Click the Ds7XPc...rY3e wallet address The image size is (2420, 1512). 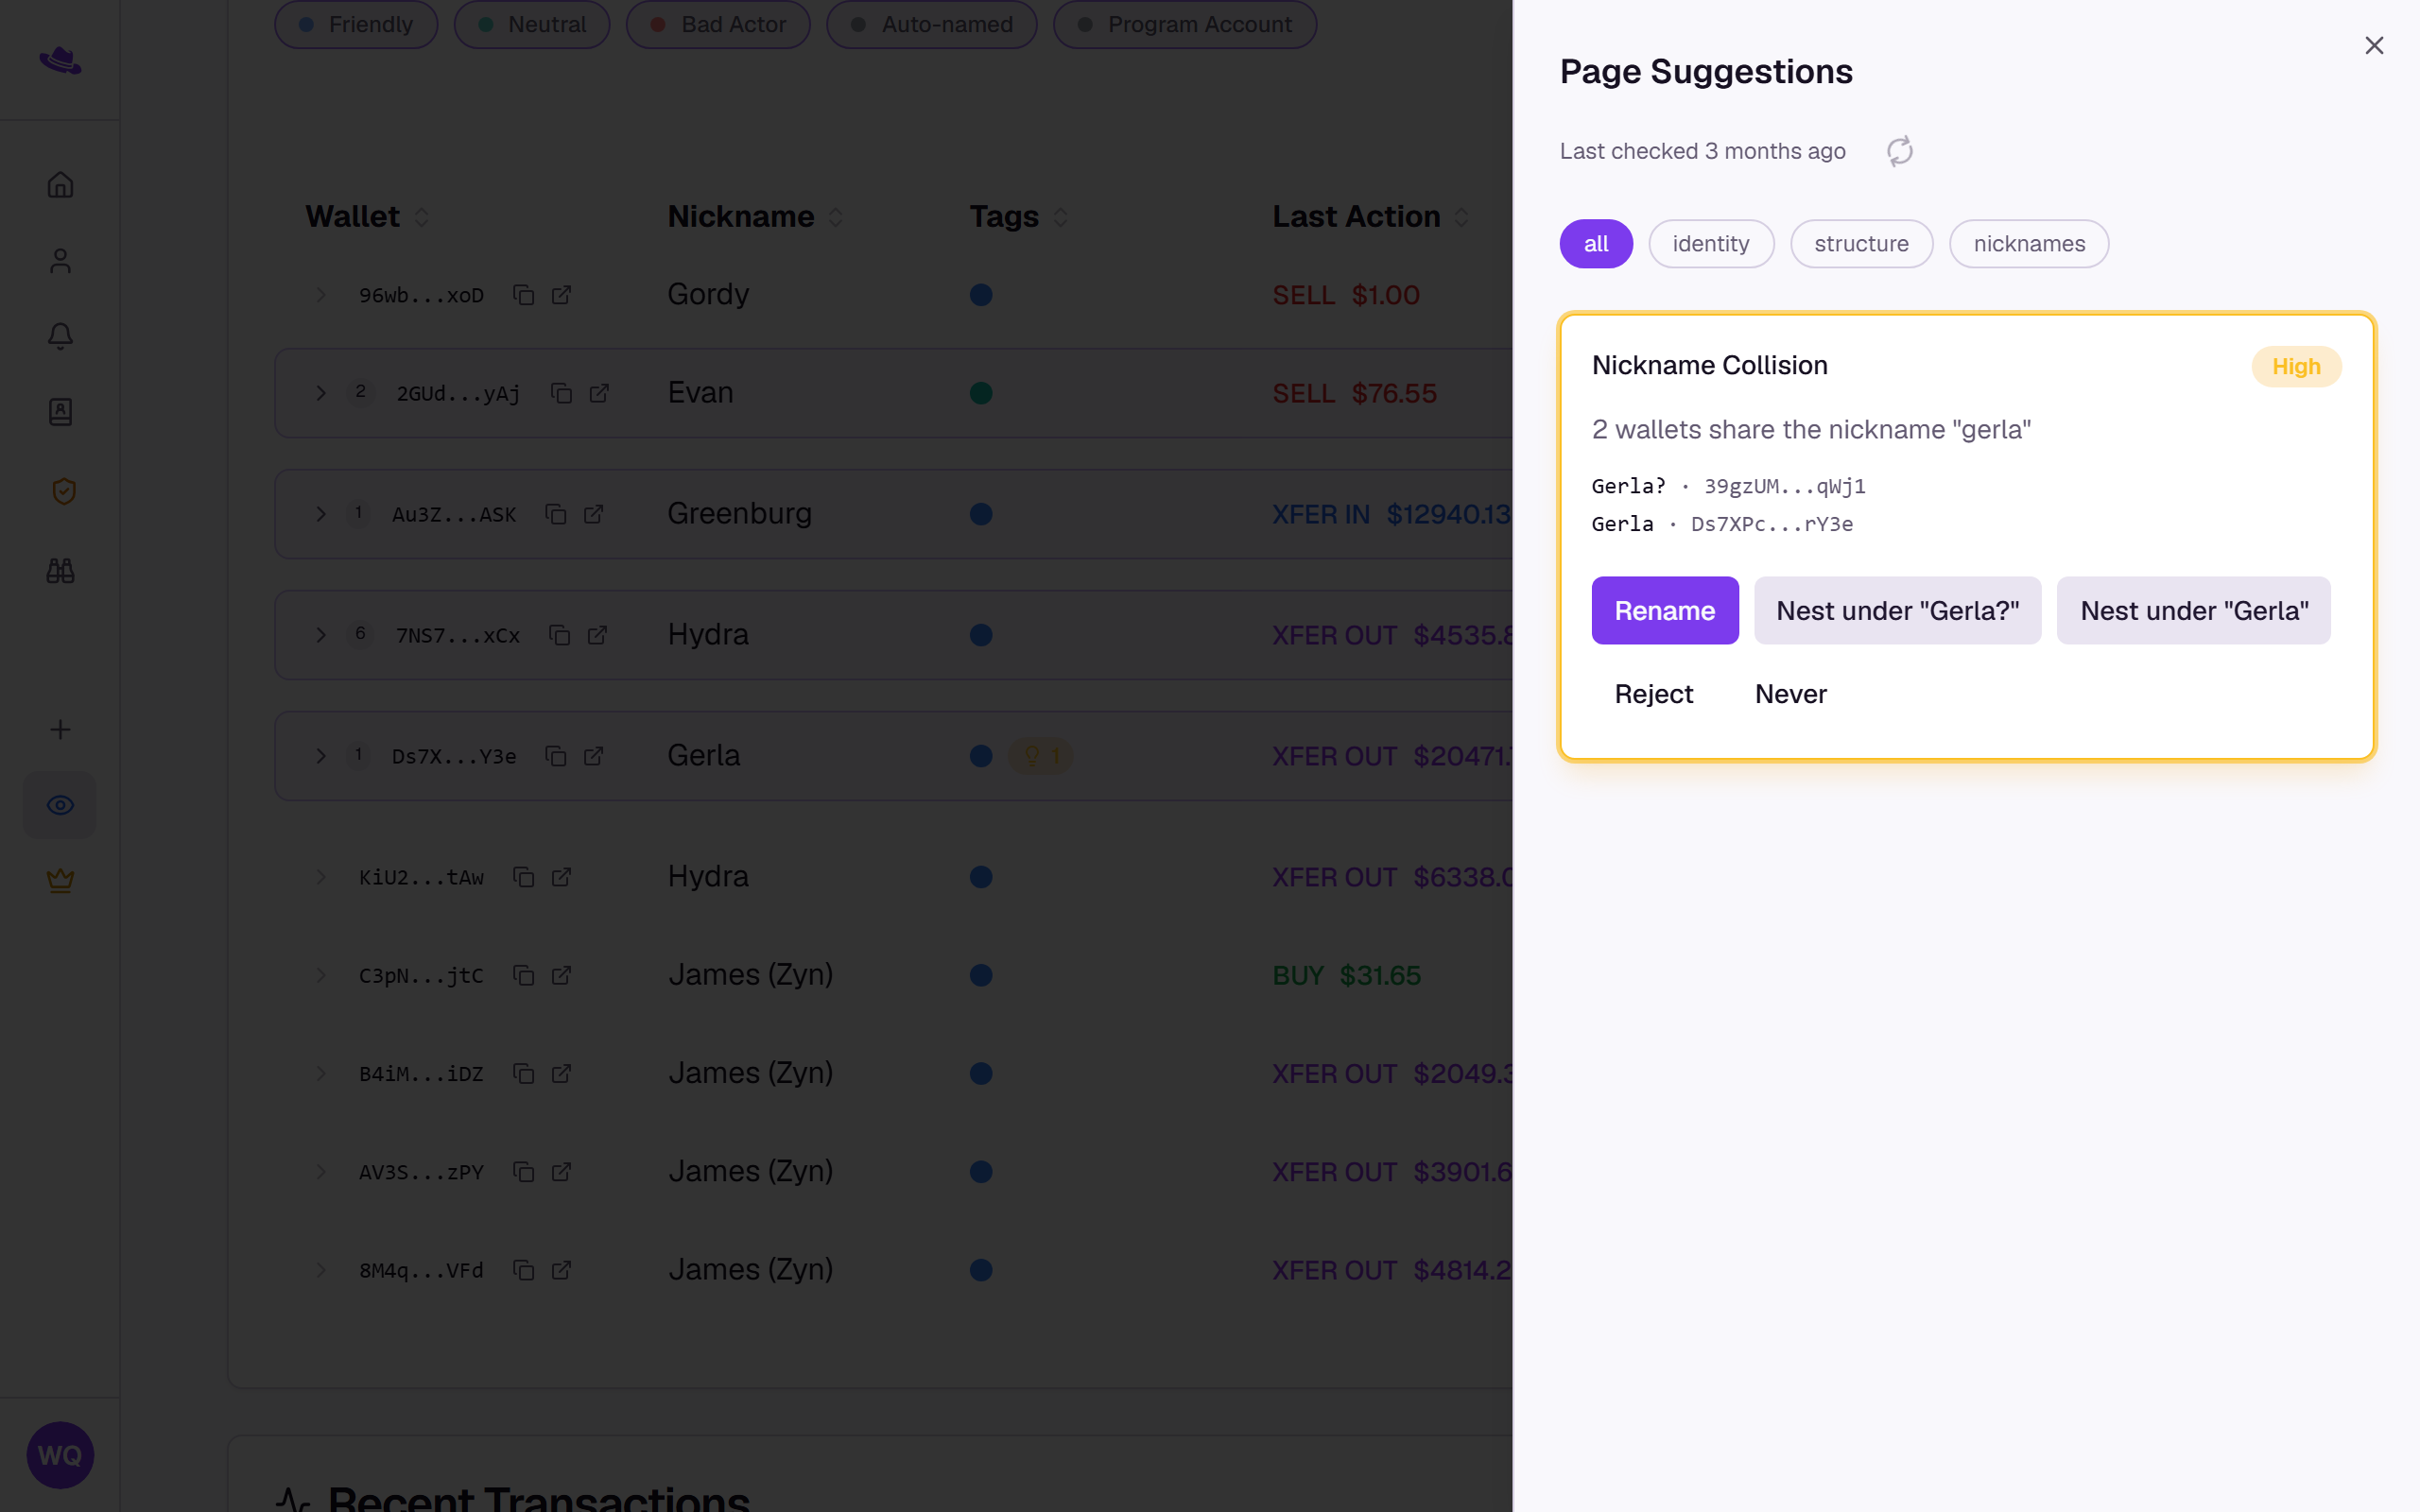click(x=1772, y=524)
